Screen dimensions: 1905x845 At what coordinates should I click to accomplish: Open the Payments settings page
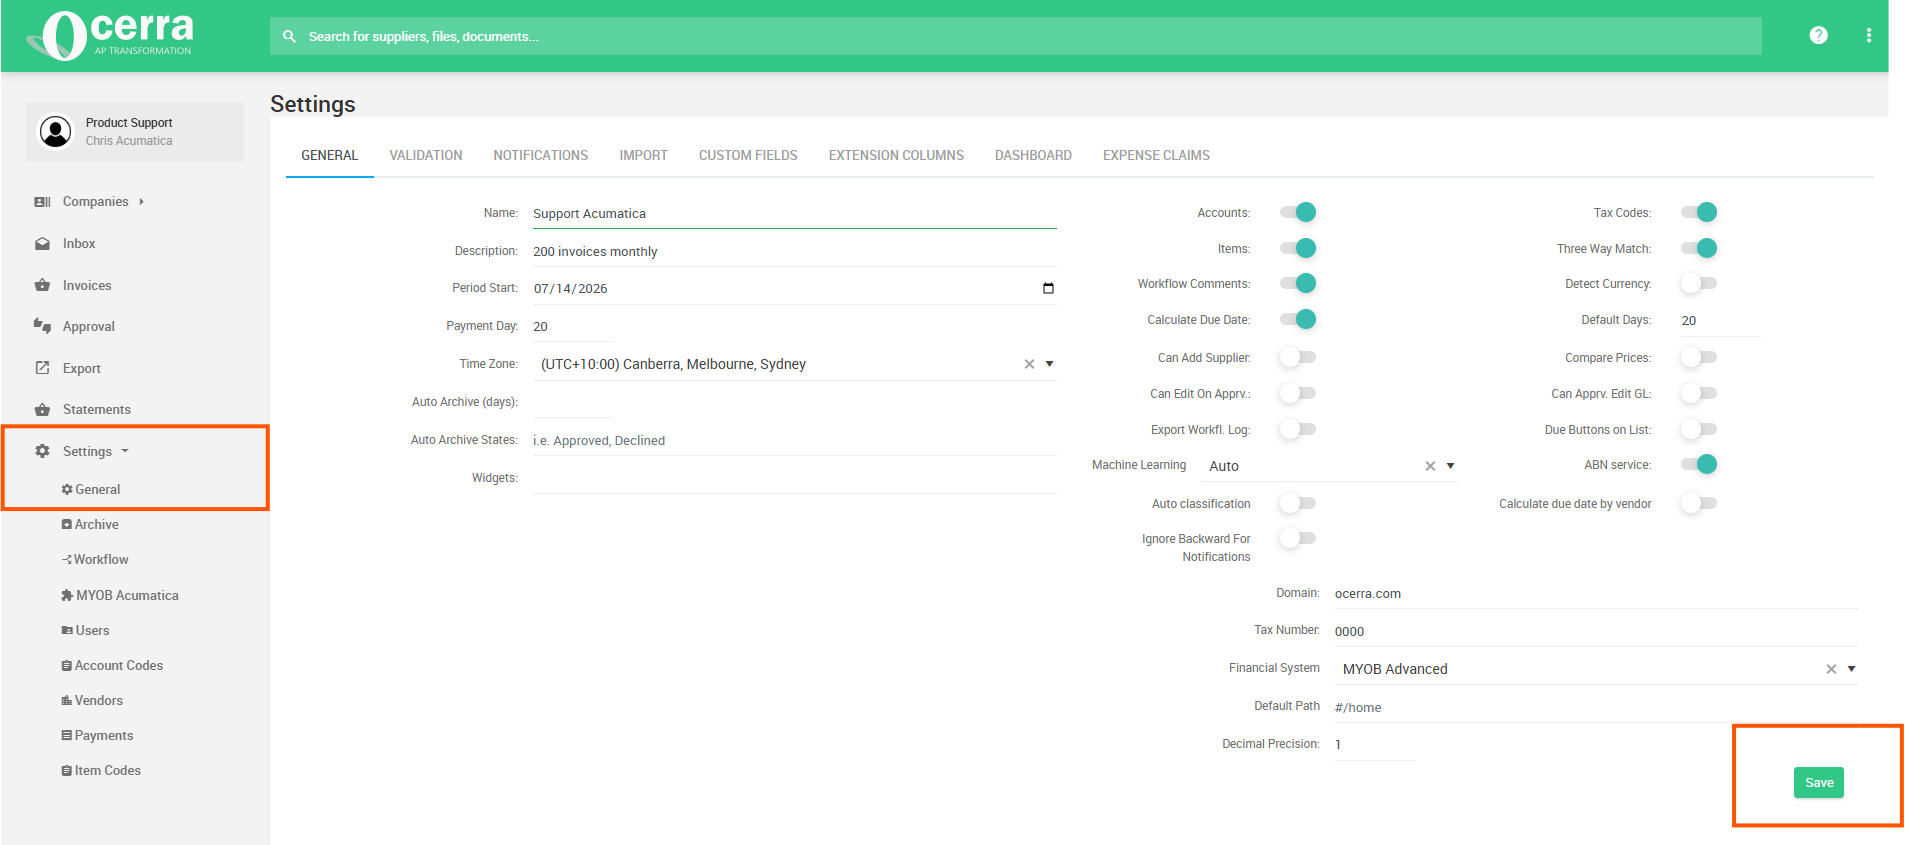(97, 735)
